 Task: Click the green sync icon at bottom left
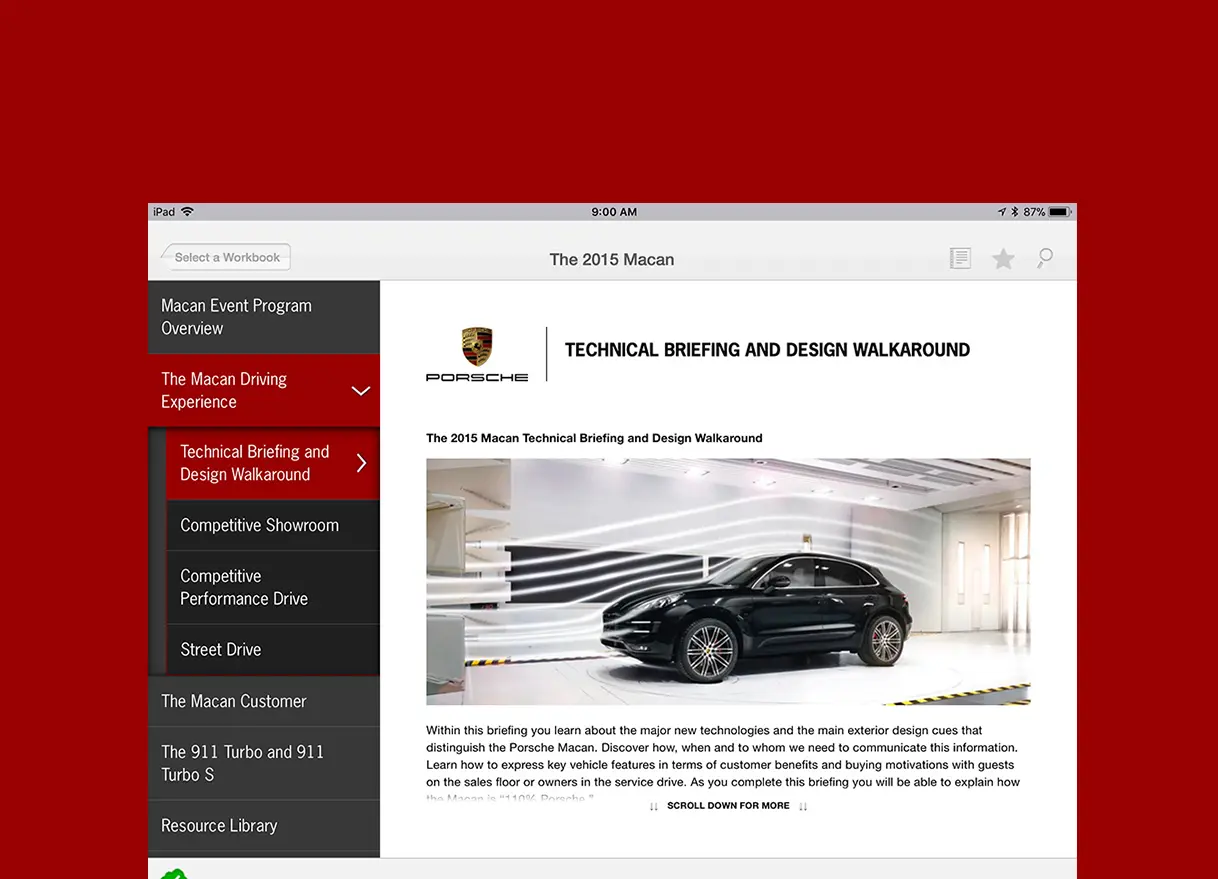tap(176, 873)
